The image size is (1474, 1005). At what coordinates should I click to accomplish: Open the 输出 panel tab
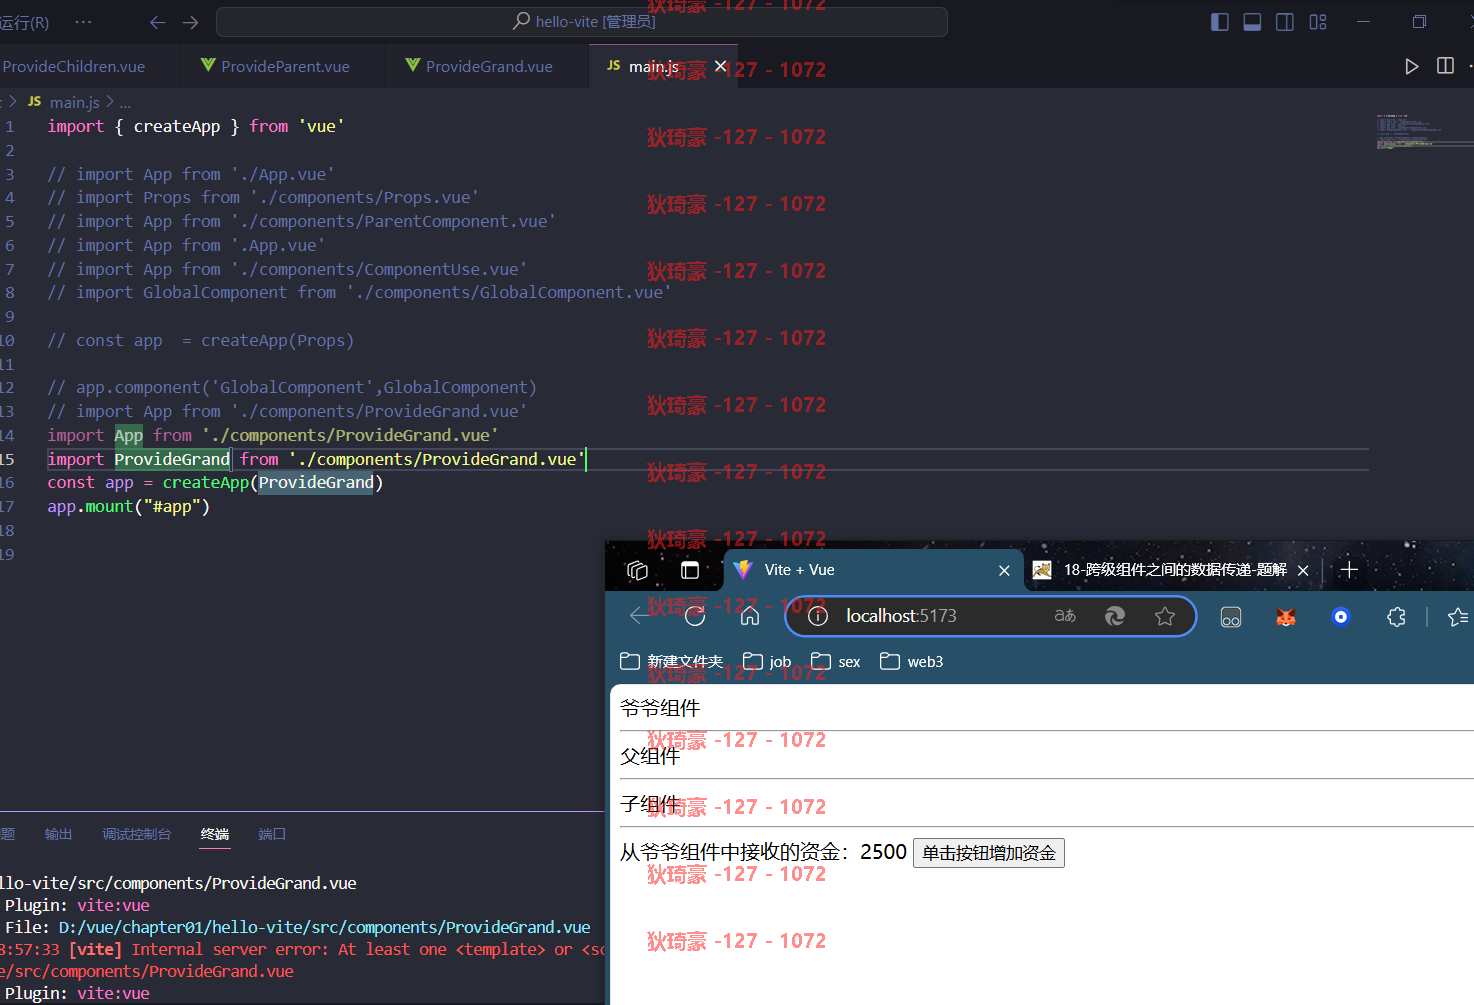point(59,834)
